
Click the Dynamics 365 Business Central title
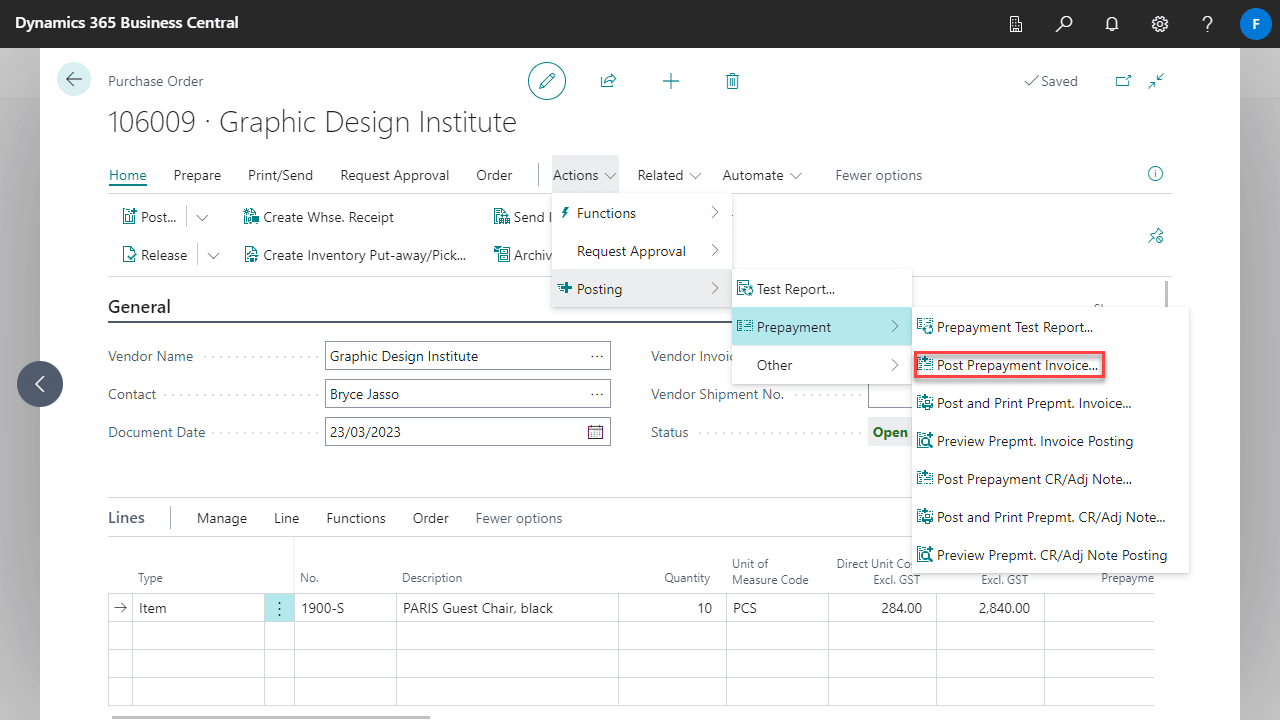coord(126,23)
